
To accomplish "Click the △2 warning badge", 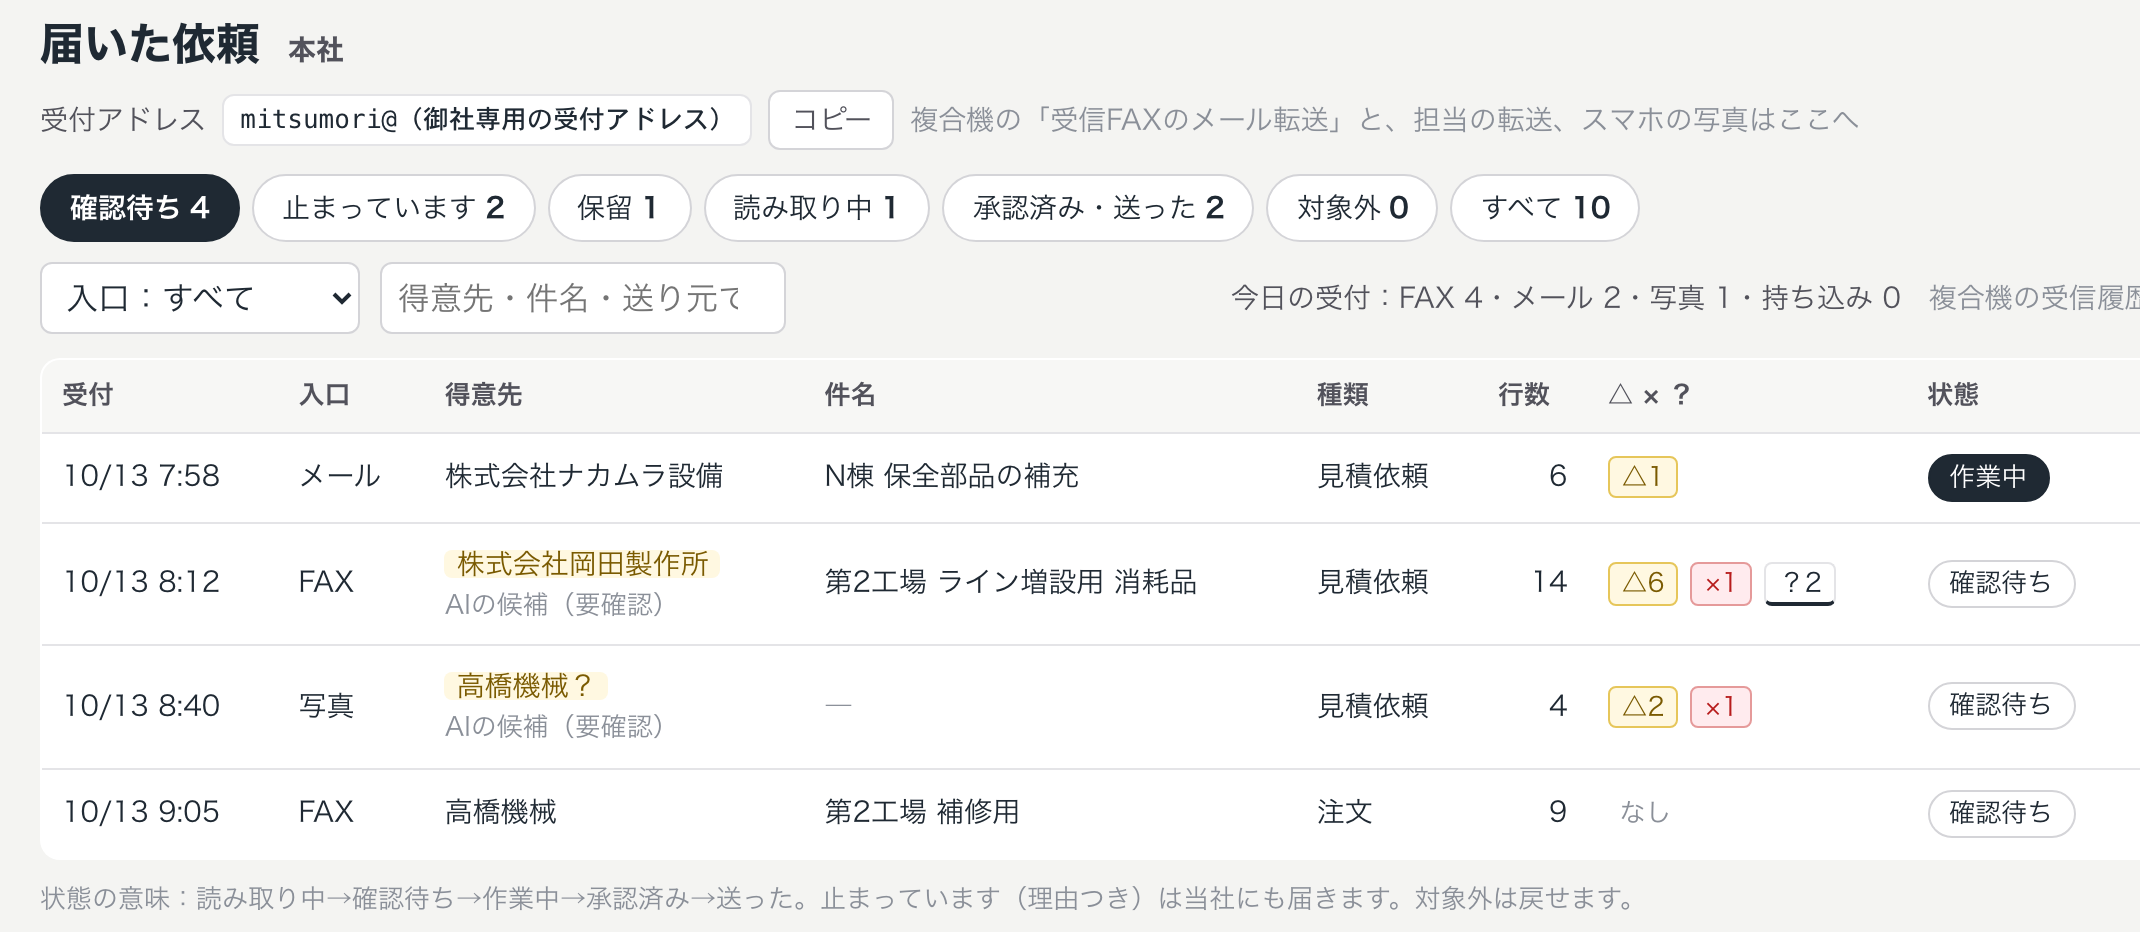I will click(x=1643, y=707).
